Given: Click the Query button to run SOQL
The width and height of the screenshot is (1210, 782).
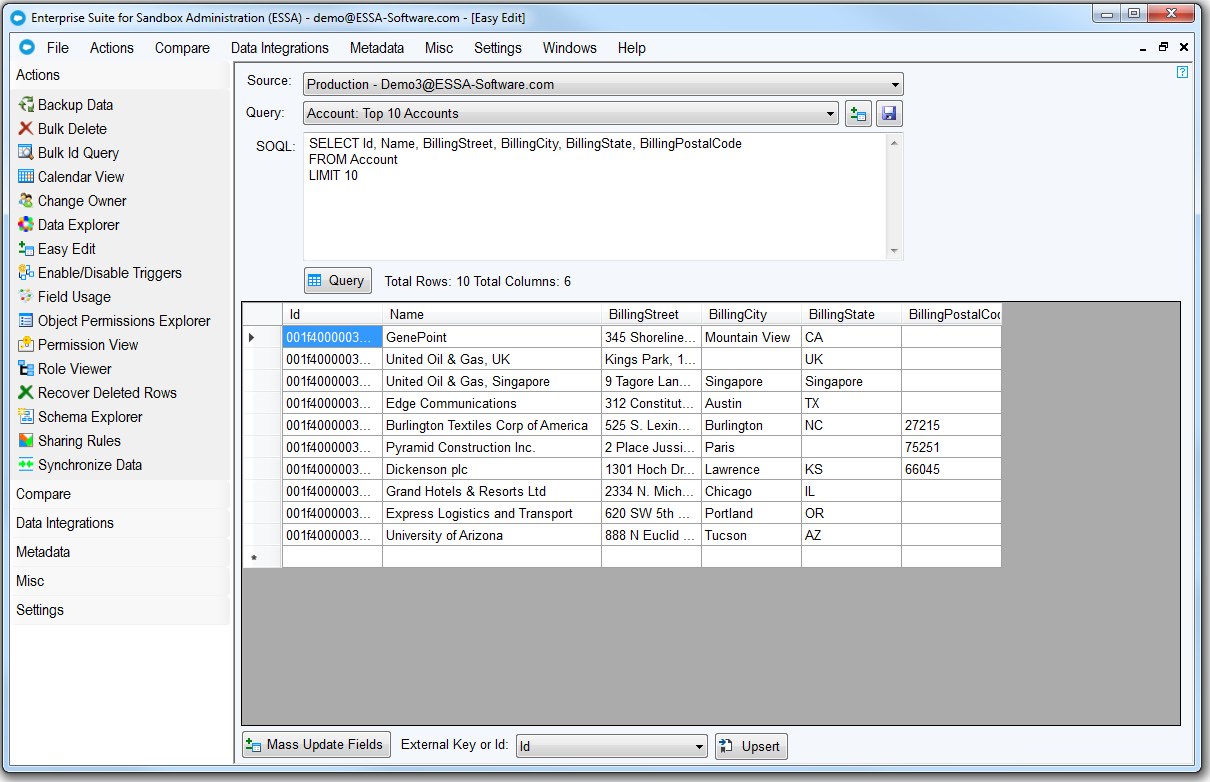Looking at the screenshot, I should point(337,281).
